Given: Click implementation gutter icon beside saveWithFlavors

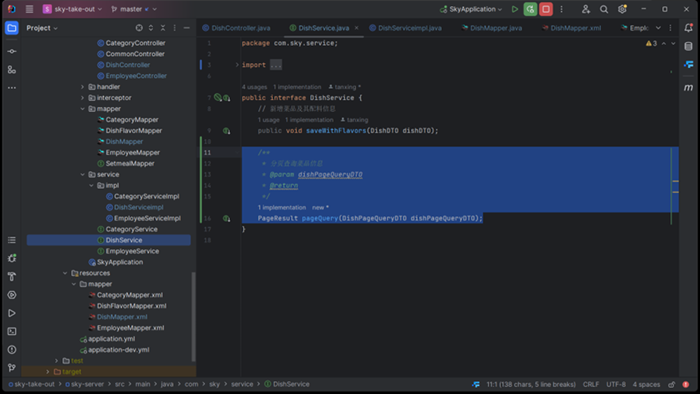Looking at the screenshot, I should (x=226, y=131).
